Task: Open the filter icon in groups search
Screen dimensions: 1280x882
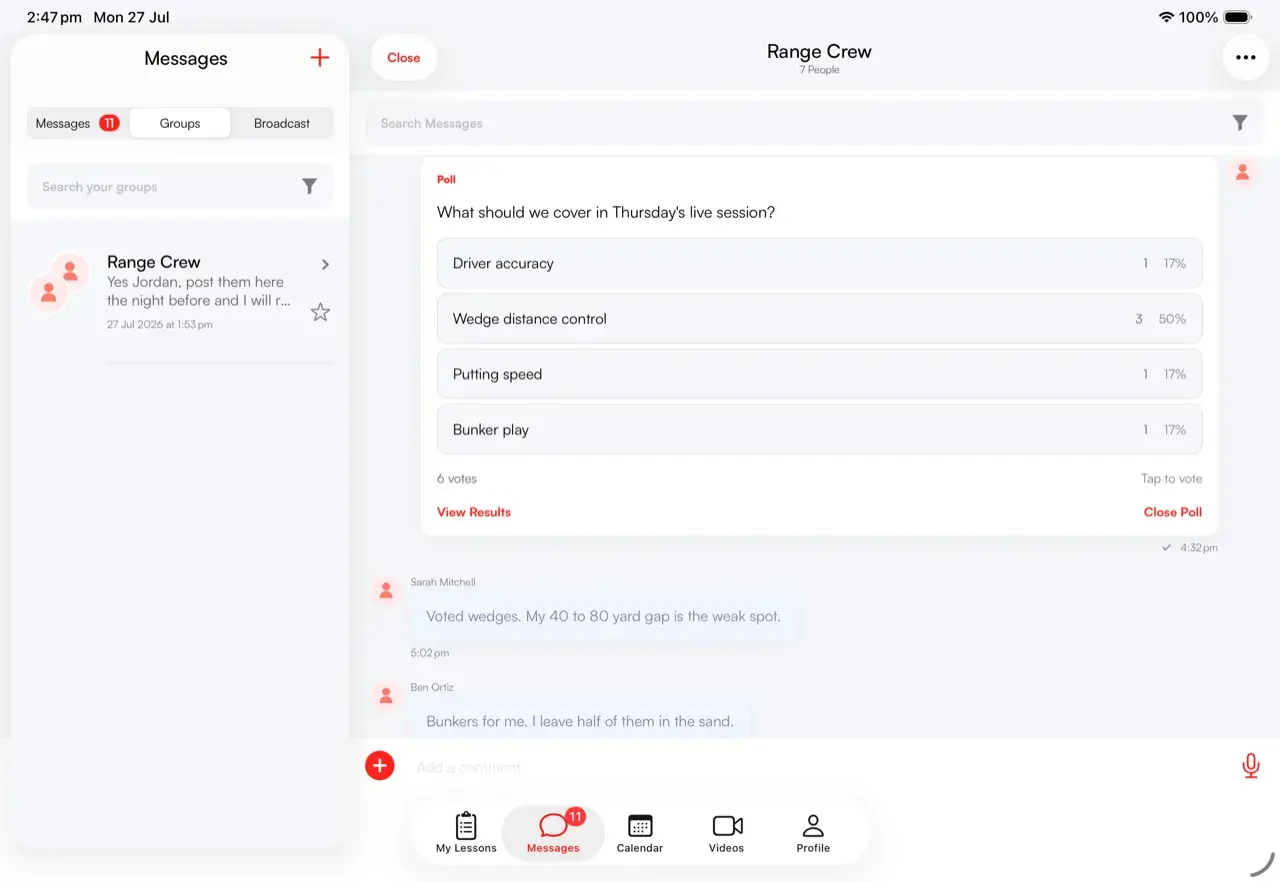Action: click(x=309, y=186)
